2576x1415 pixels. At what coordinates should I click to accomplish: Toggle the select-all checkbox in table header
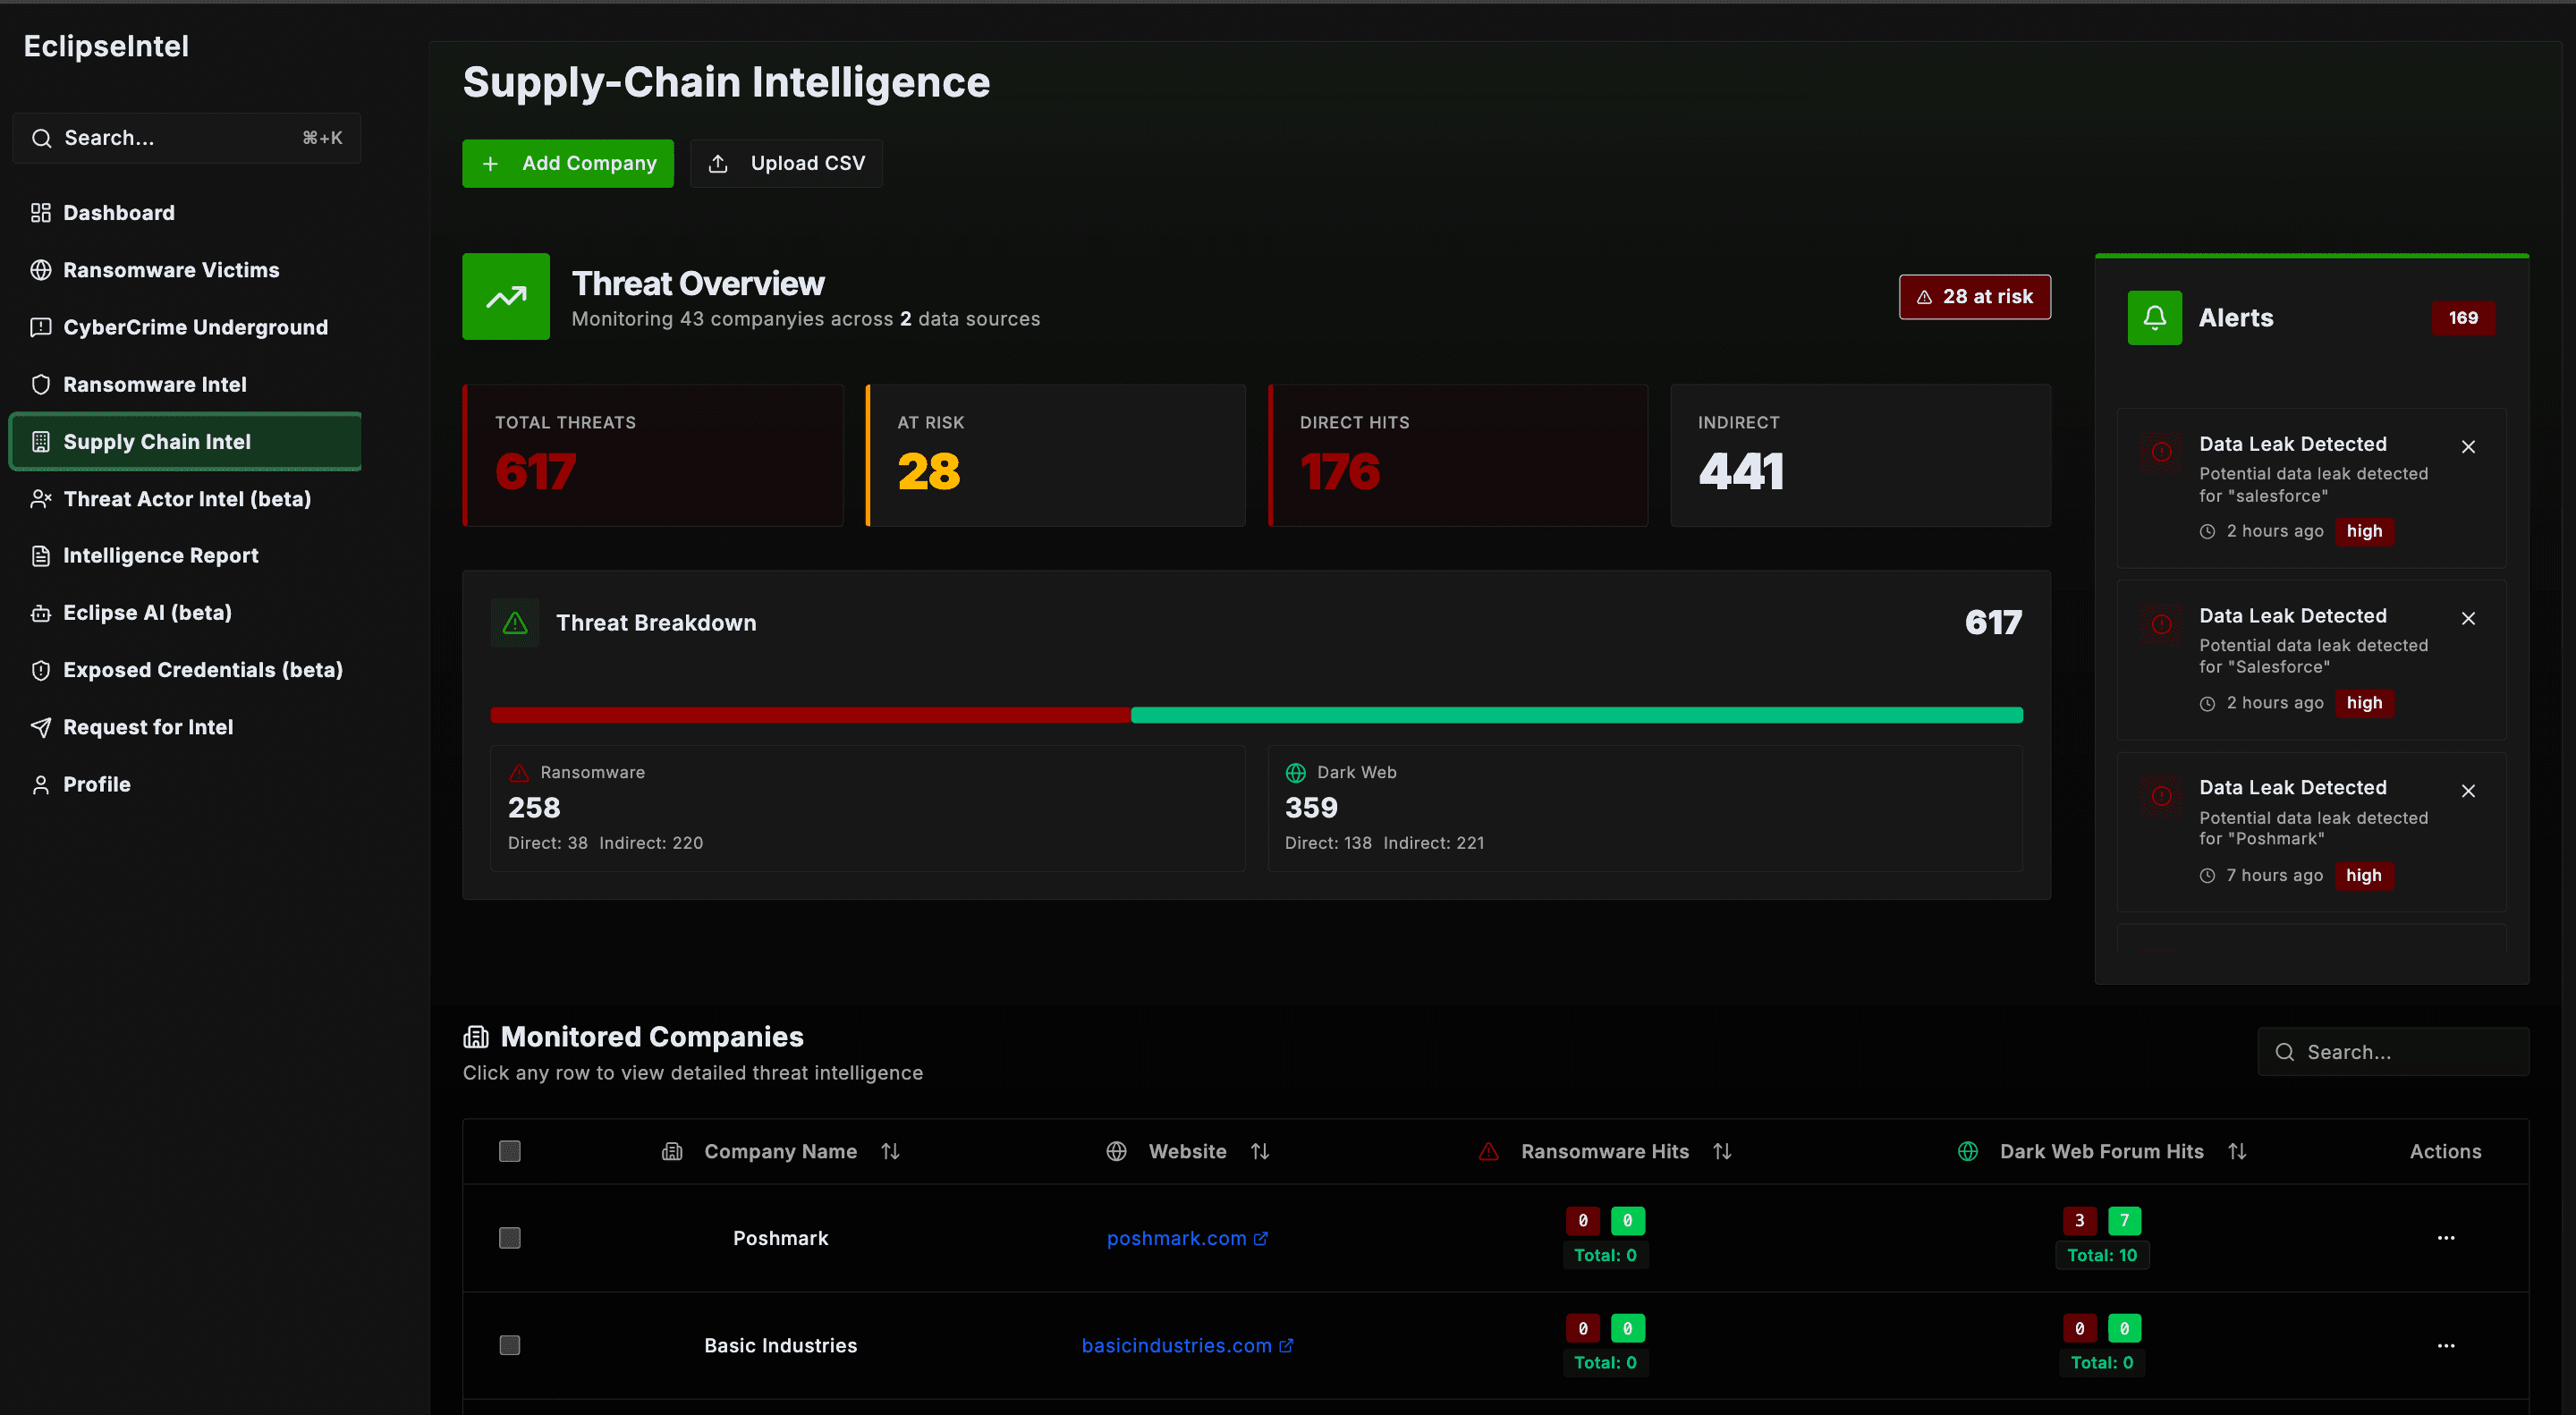[x=509, y=1151]
